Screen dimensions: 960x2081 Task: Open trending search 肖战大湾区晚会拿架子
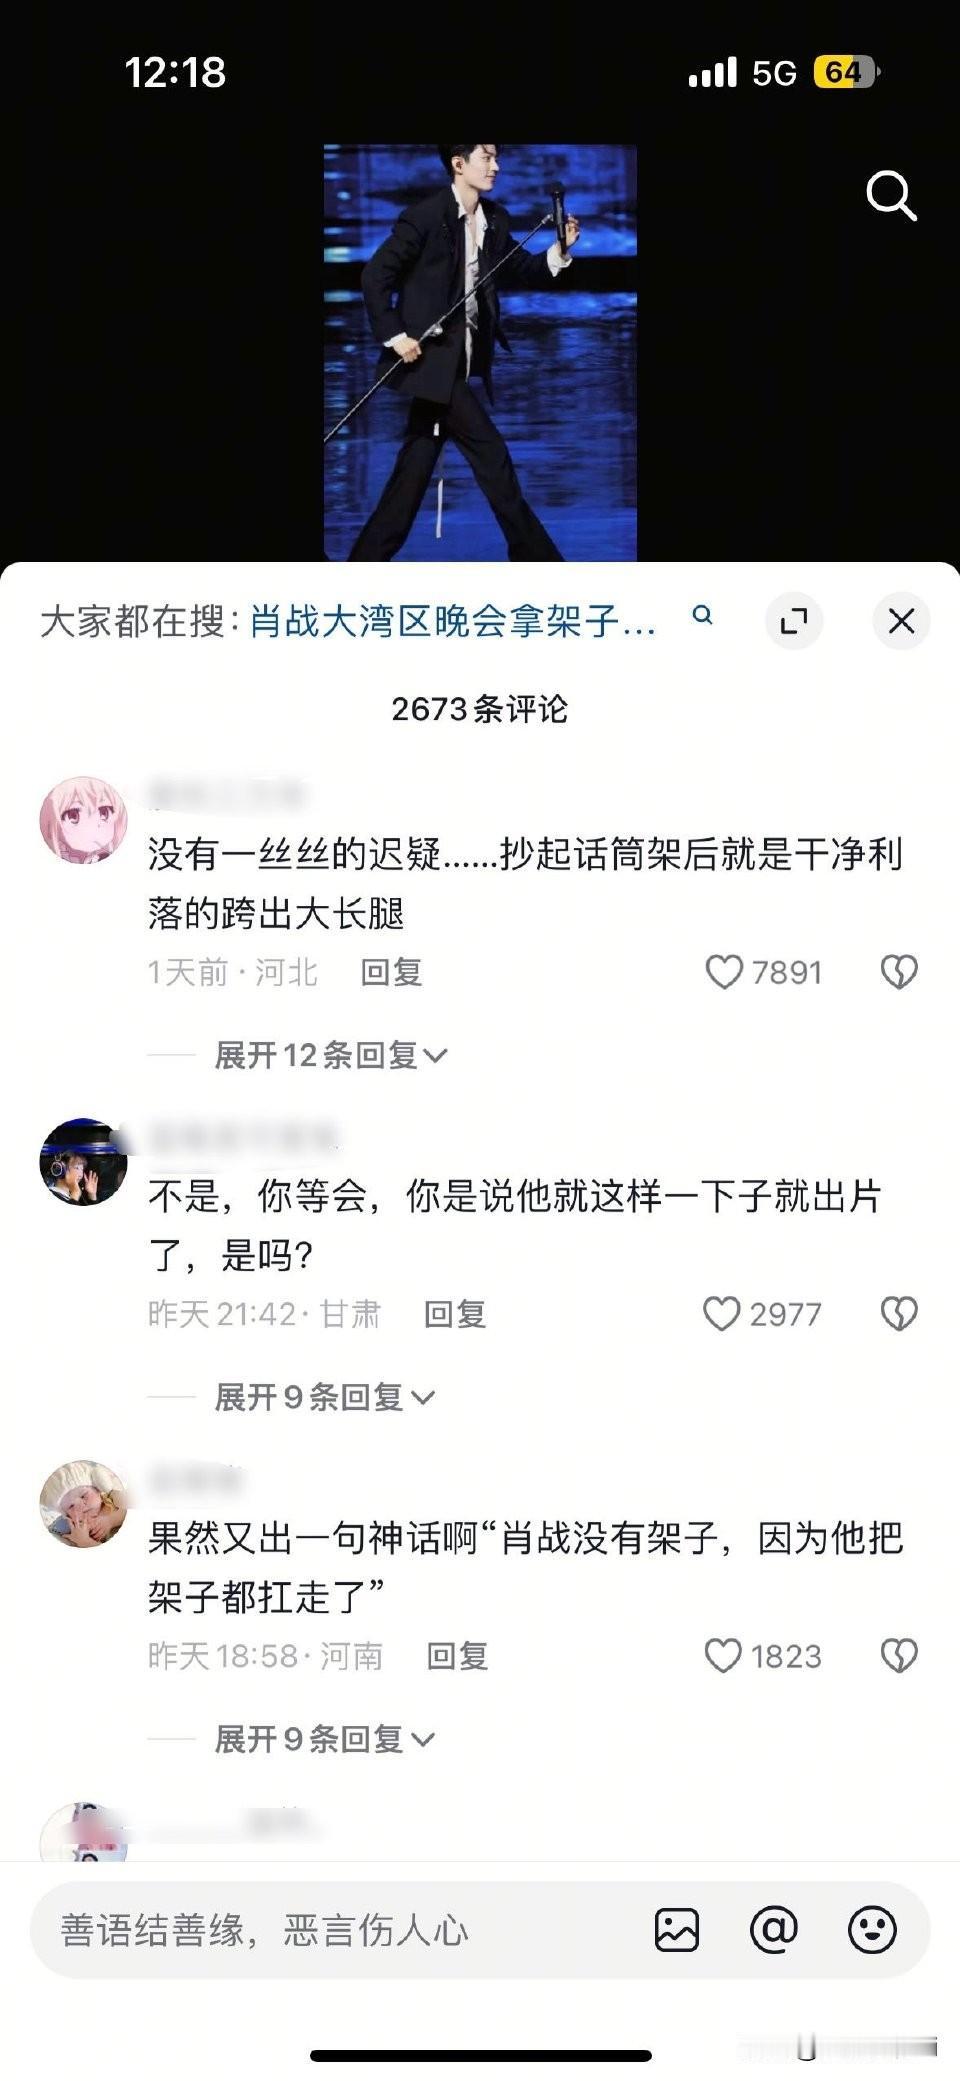pyautogui.click(x=453, y=621)
